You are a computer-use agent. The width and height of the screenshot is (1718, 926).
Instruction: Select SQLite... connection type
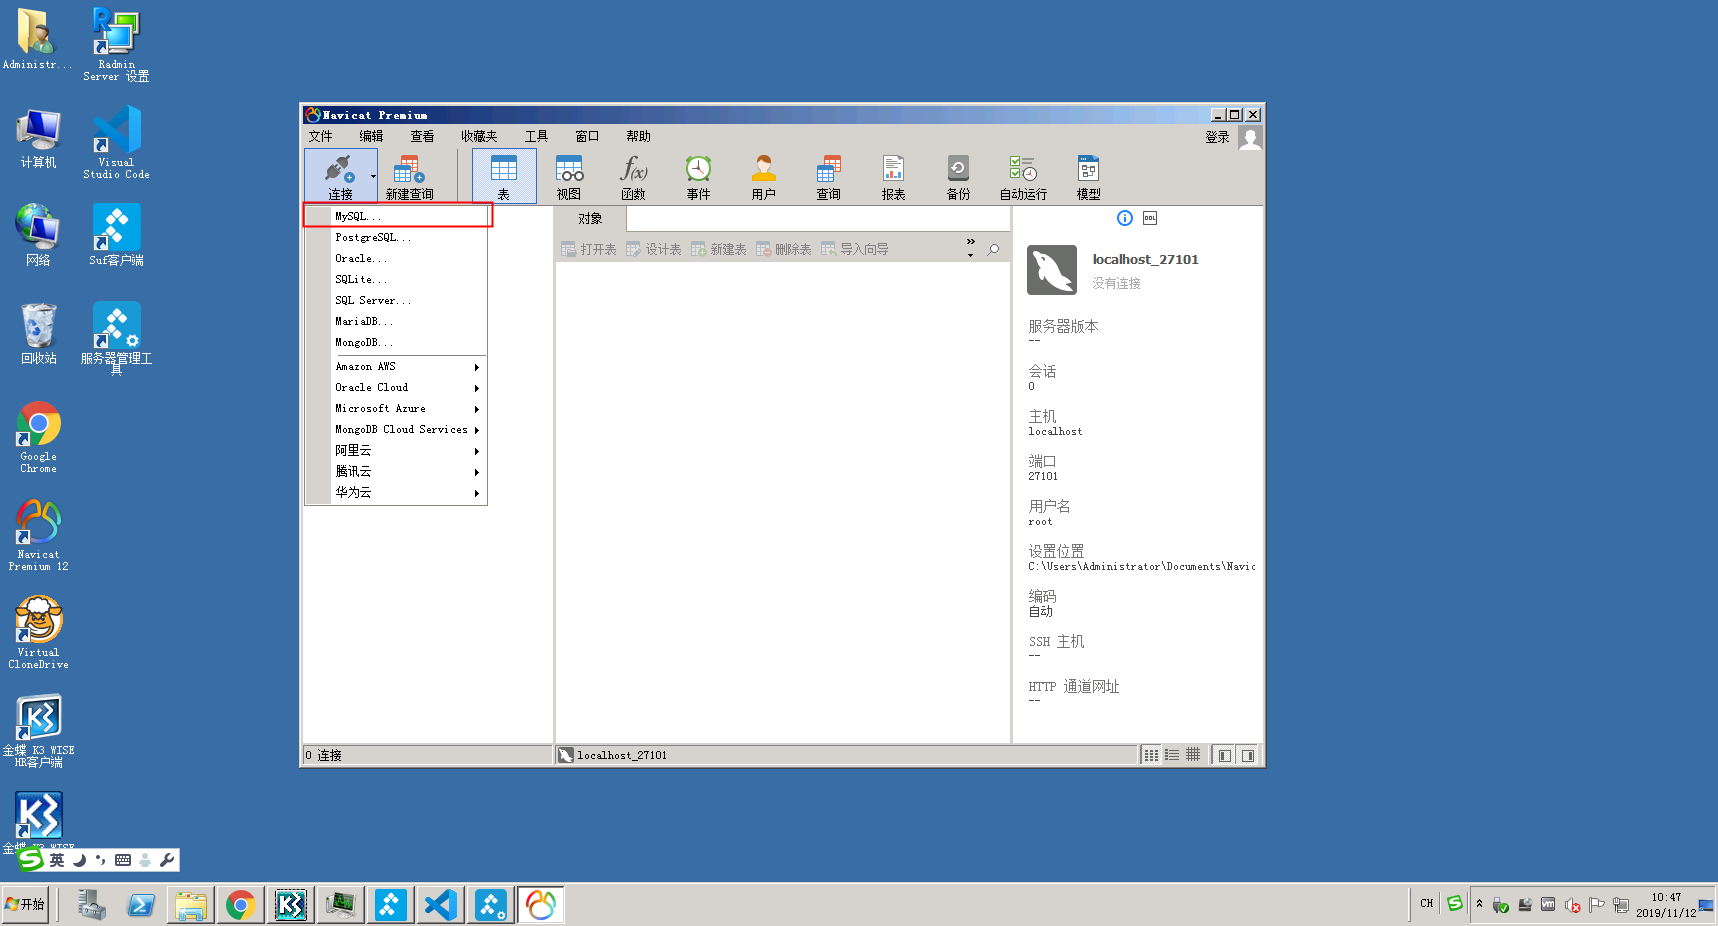pyautogui.click(x=396, y=280)
